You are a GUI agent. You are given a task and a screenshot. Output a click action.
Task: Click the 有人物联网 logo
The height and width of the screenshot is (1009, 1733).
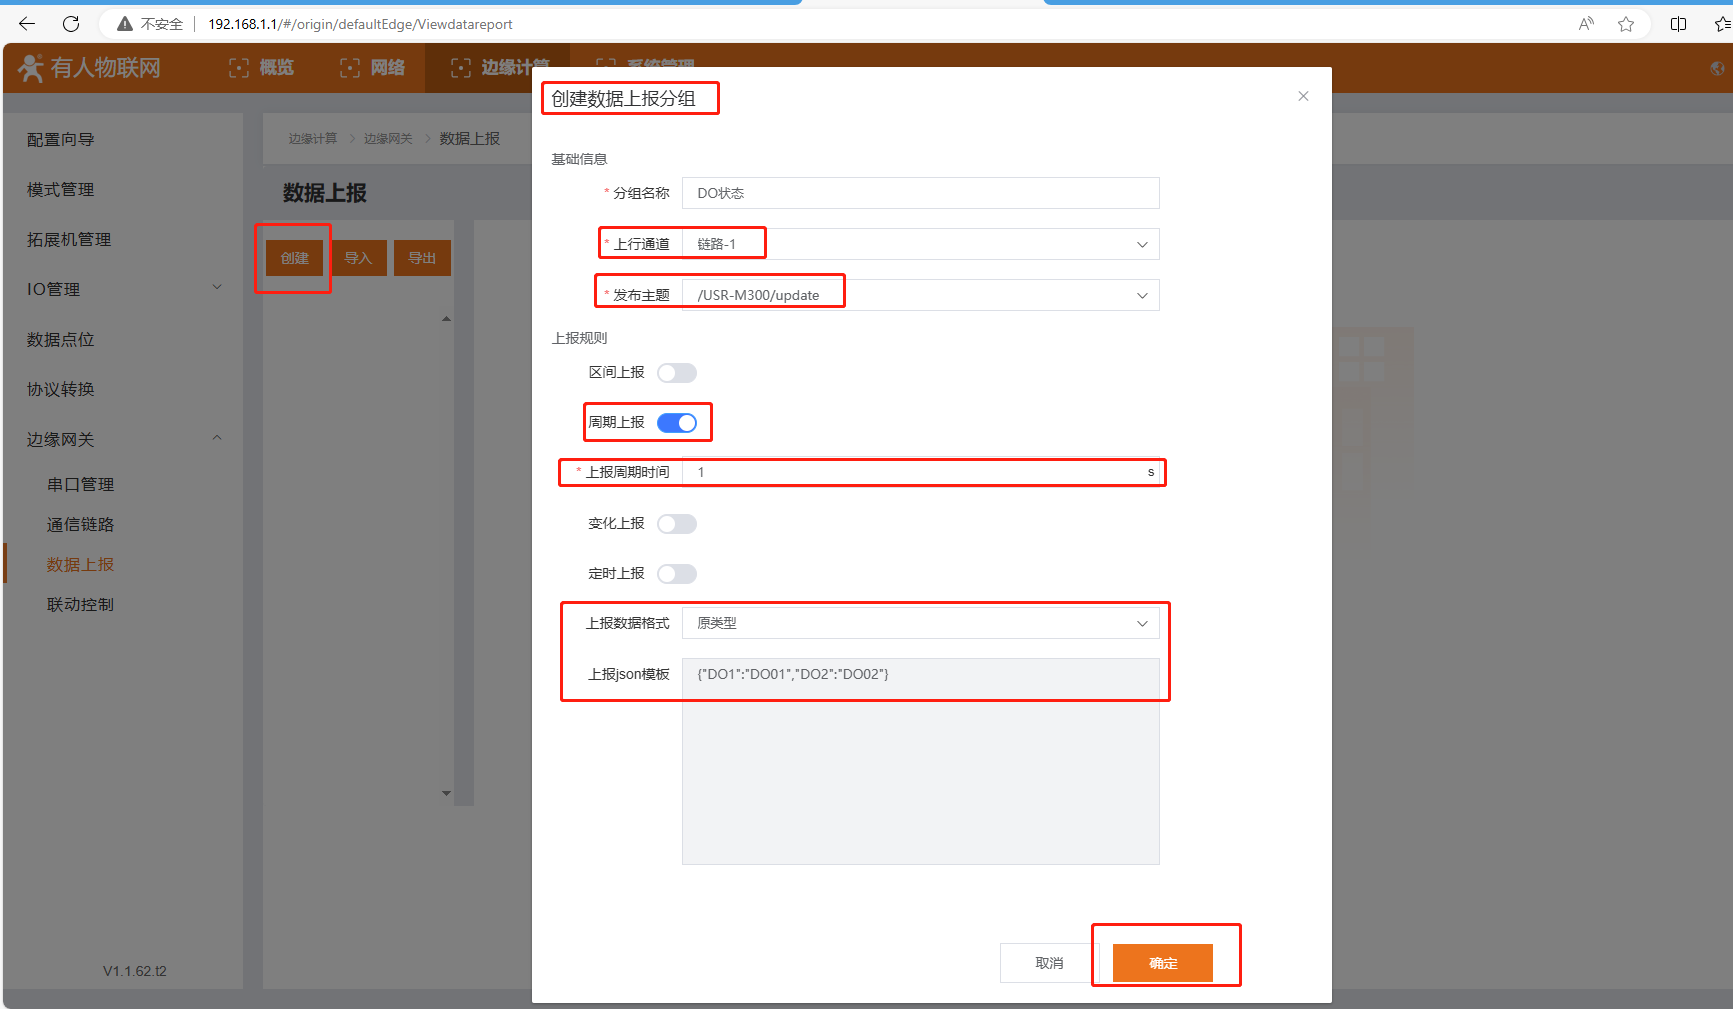tap(90, 68)
